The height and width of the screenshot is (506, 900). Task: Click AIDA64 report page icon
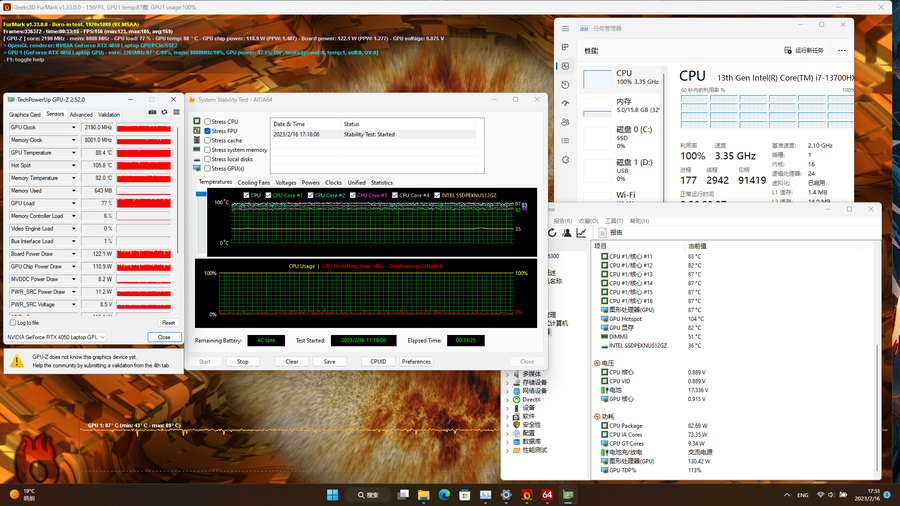point(602,232)
